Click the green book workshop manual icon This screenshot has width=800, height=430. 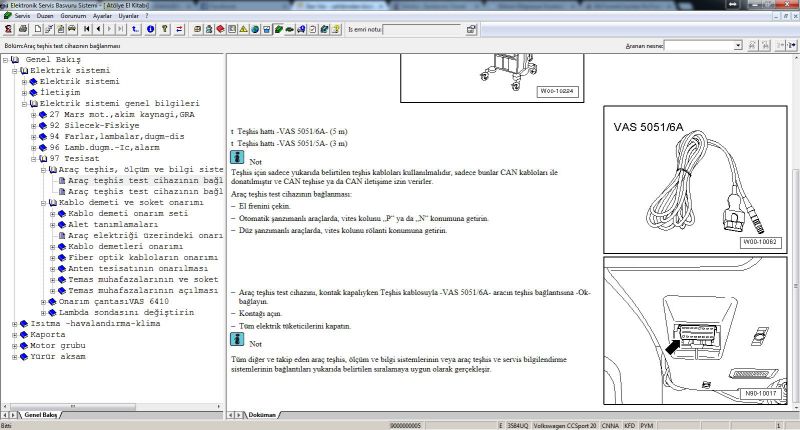[278, 29]
